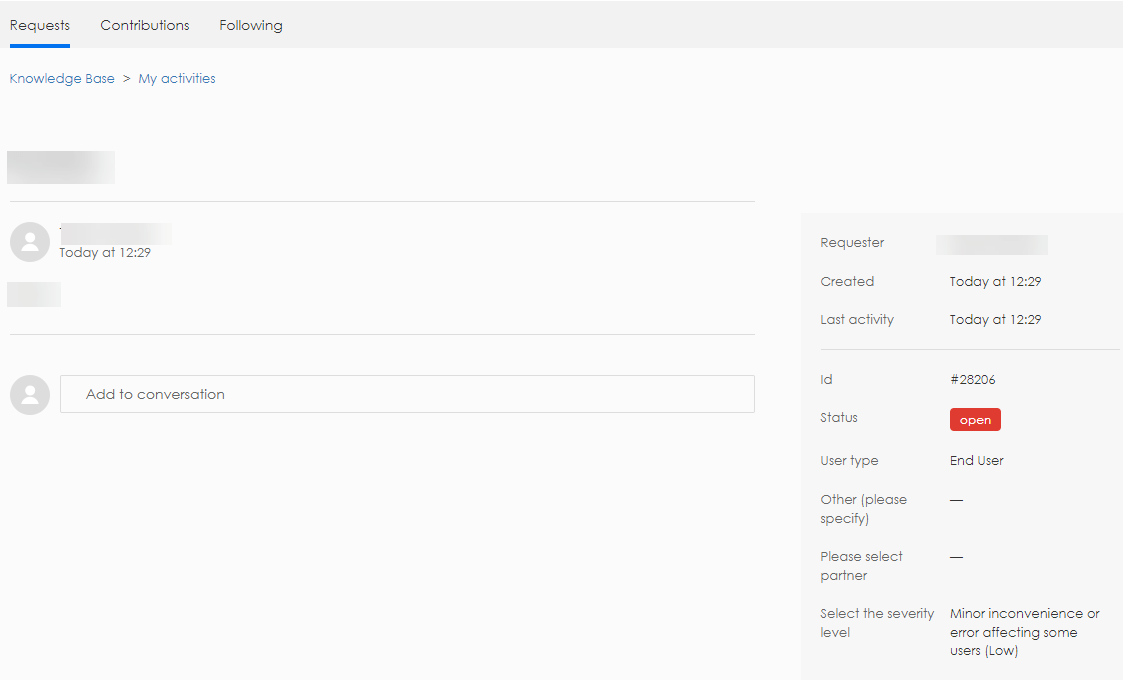This screenshot has width=1123, height=680.
Task: Click the request title area
Action: tap(60, 167)
